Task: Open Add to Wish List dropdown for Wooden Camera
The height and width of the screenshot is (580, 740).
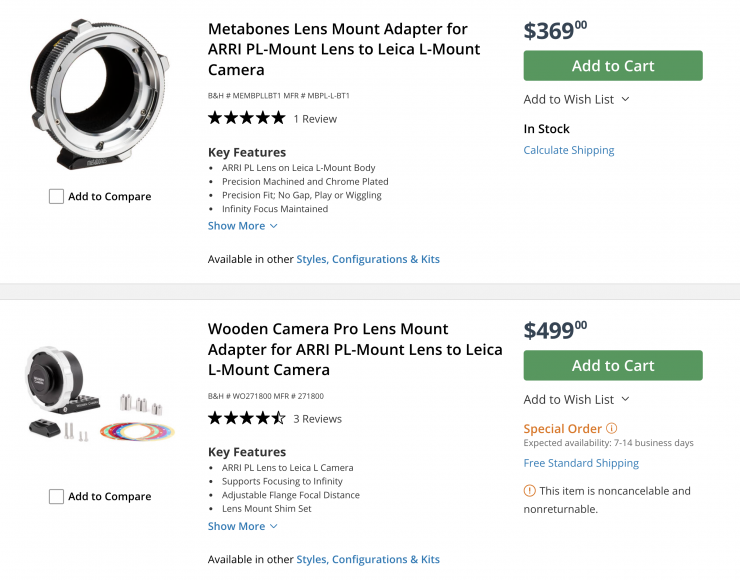Action: [x=576, y=399]
